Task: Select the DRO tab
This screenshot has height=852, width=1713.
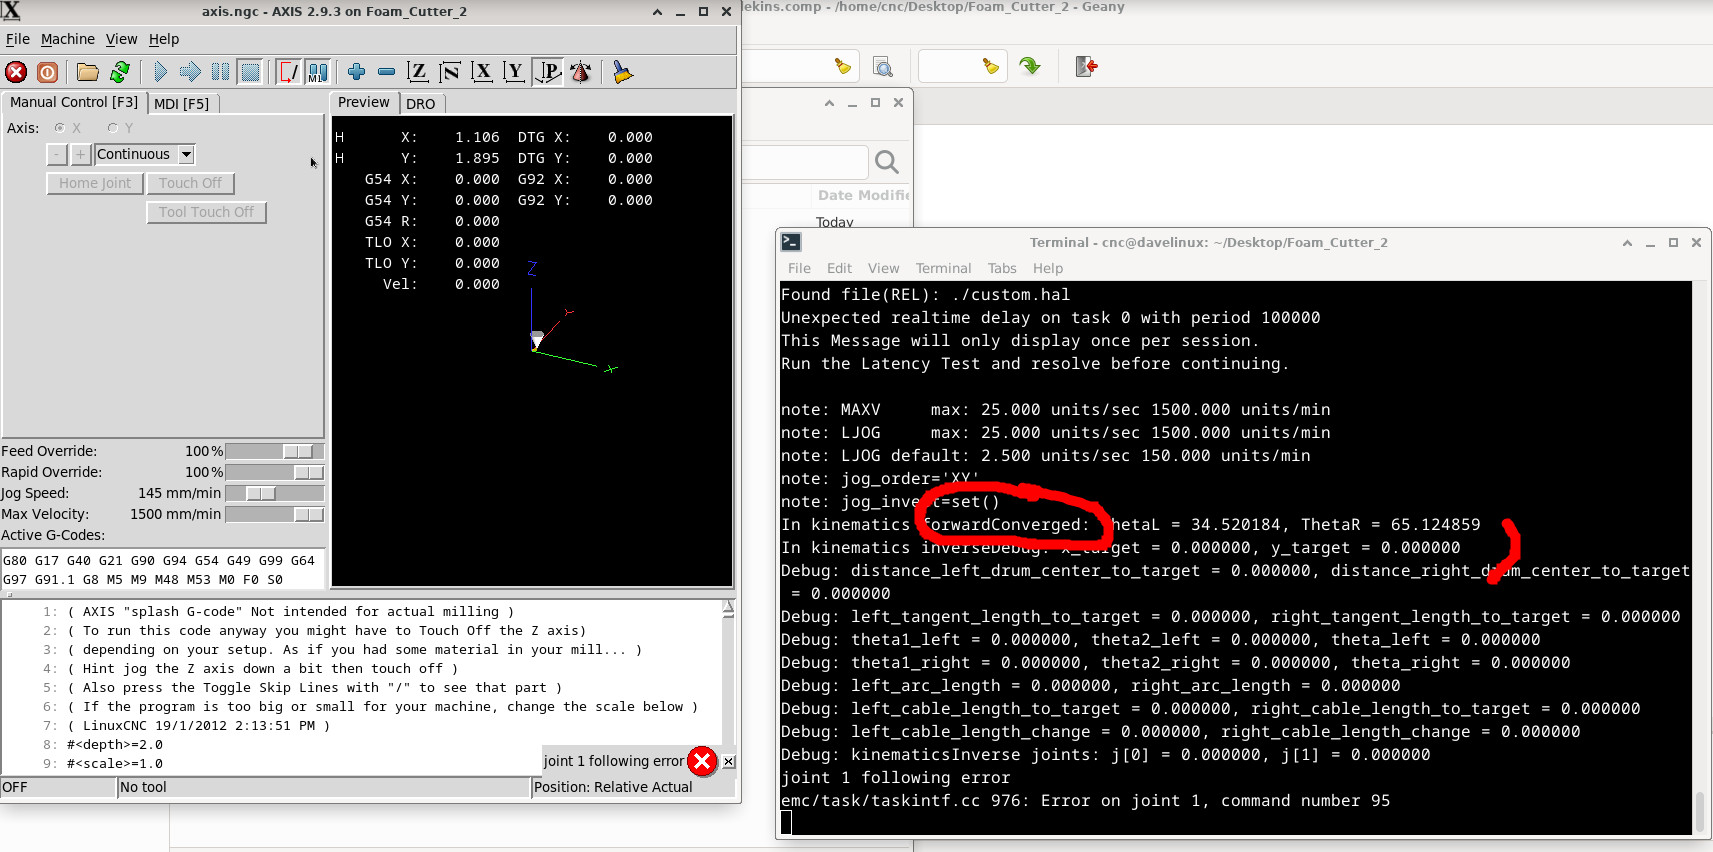Action: [421, 103]
